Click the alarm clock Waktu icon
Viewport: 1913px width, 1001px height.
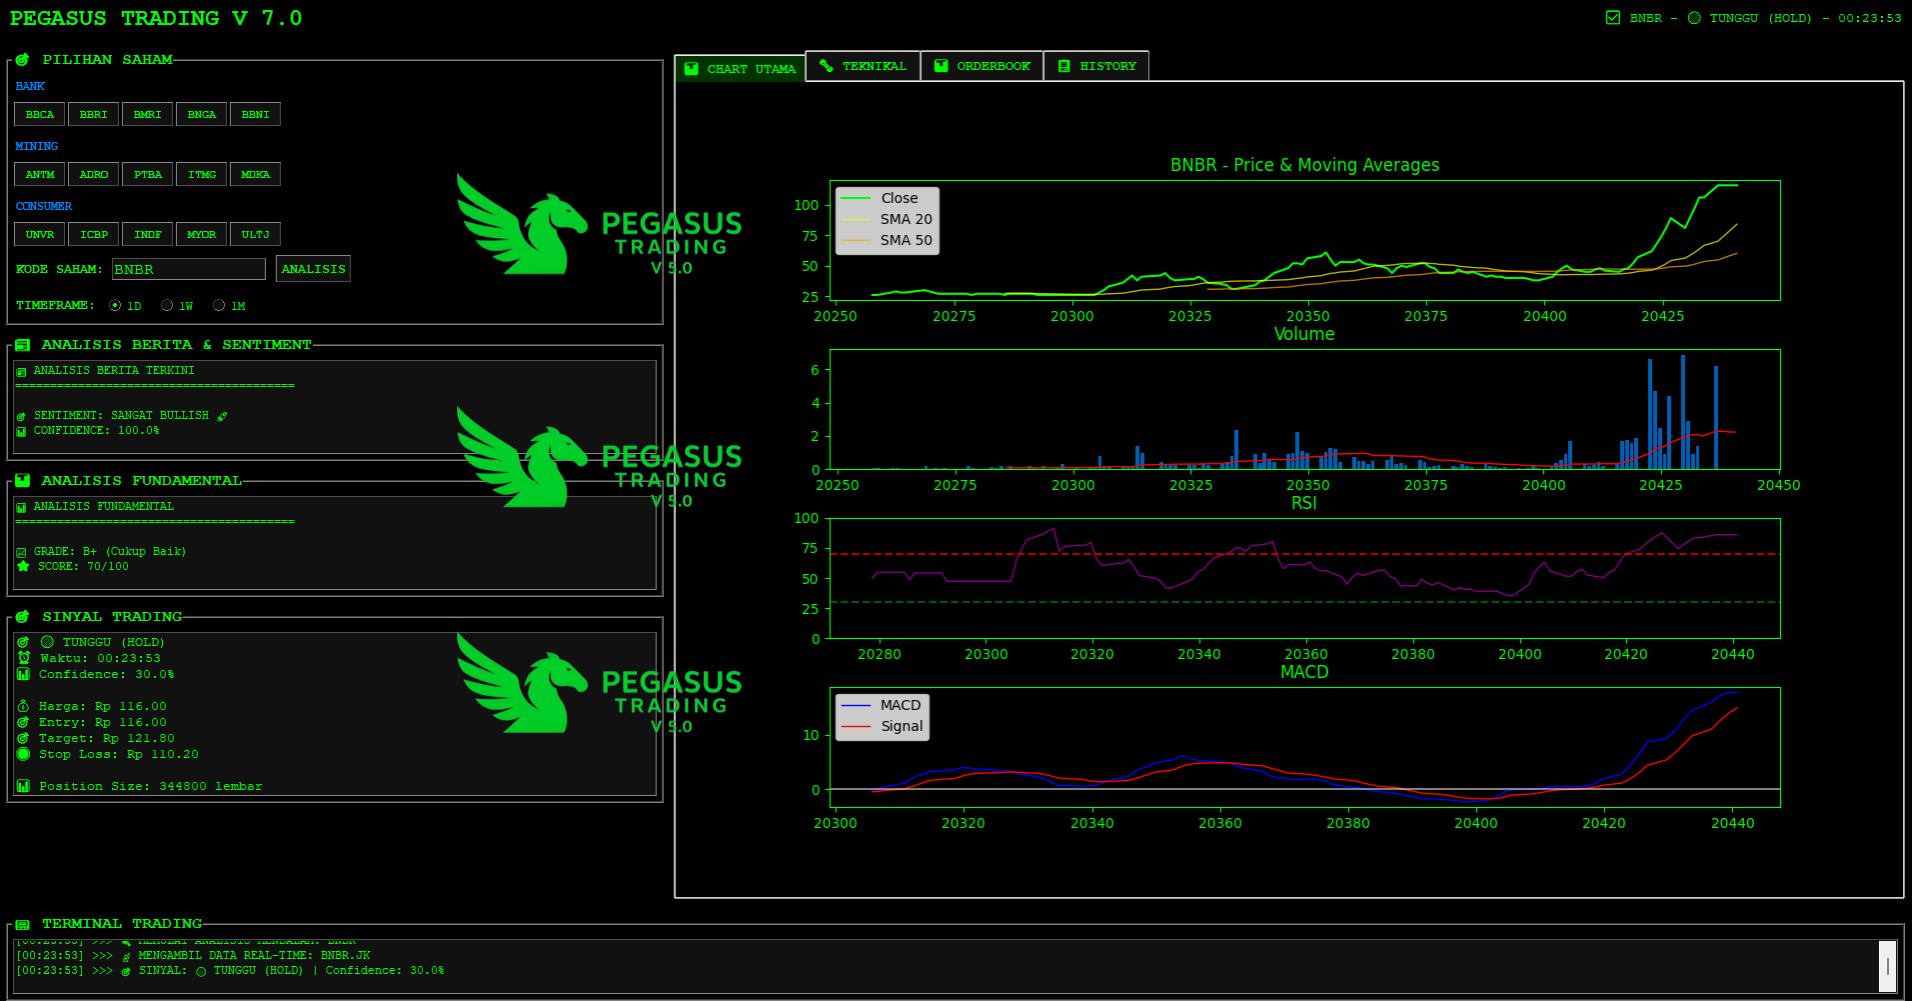coord(24,658)
